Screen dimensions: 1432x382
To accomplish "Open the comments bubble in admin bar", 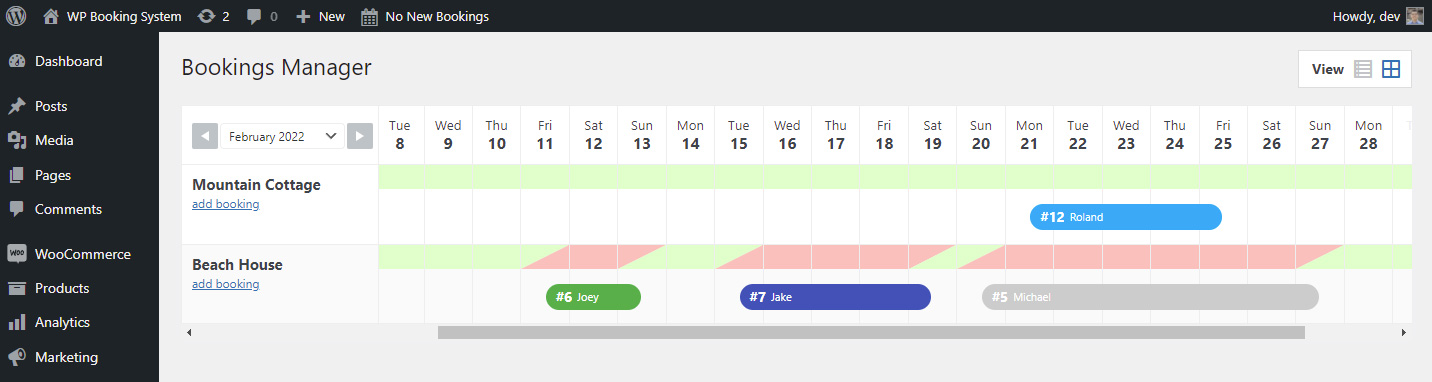I will click(x=254, y=17).
